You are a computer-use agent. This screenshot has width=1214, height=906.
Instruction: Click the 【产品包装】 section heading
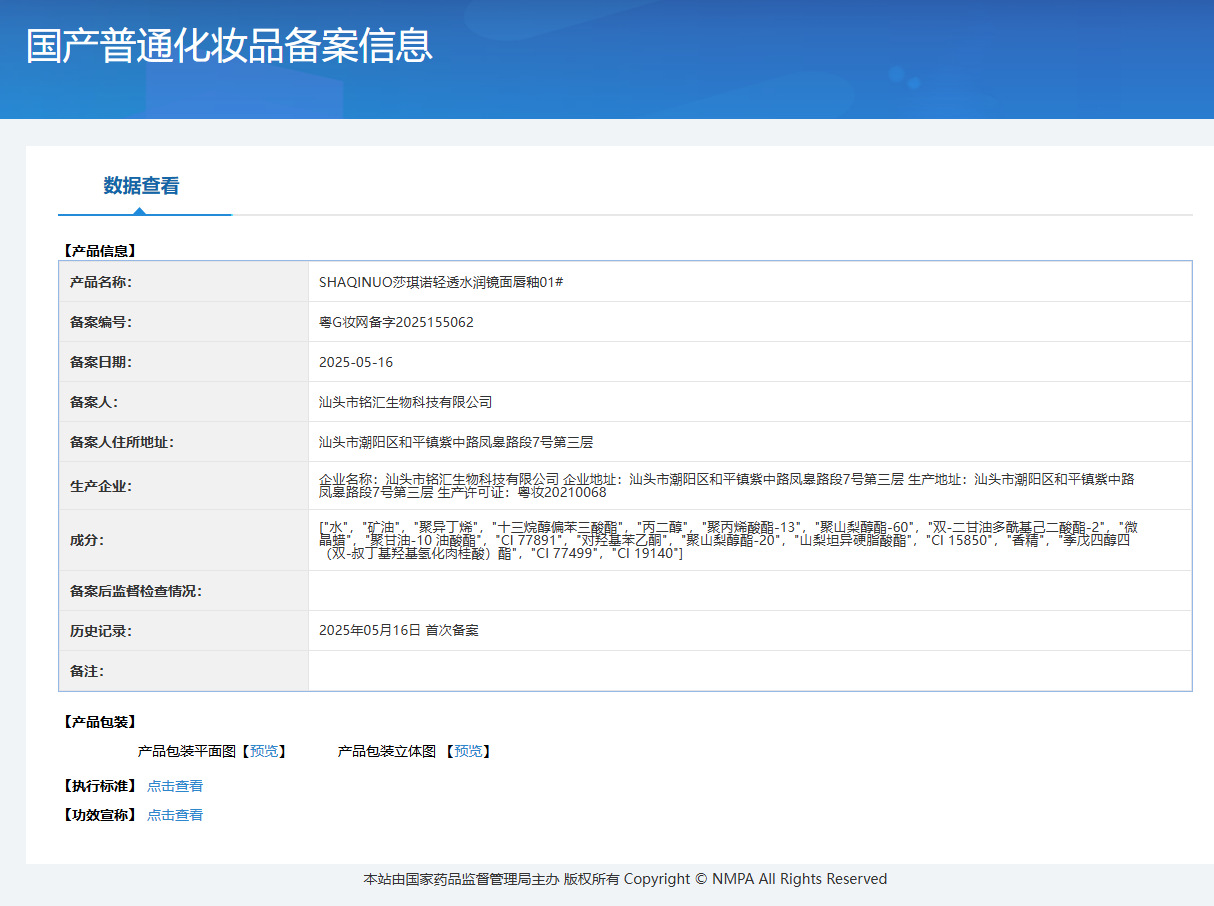[x=99, y=722]
